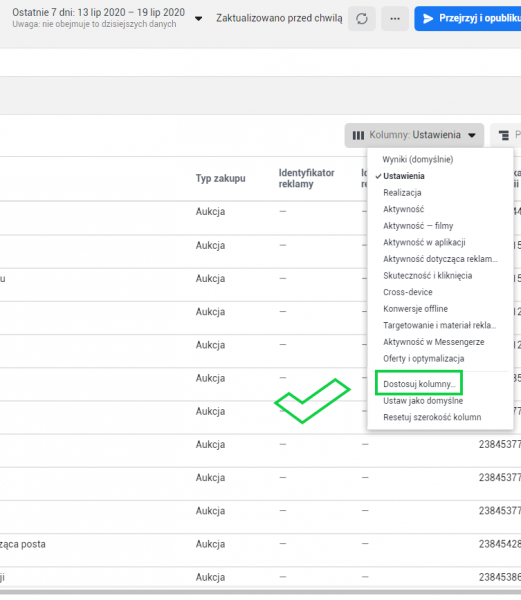Click the horizontal scrollbar at table bottom

pos(260,592)
